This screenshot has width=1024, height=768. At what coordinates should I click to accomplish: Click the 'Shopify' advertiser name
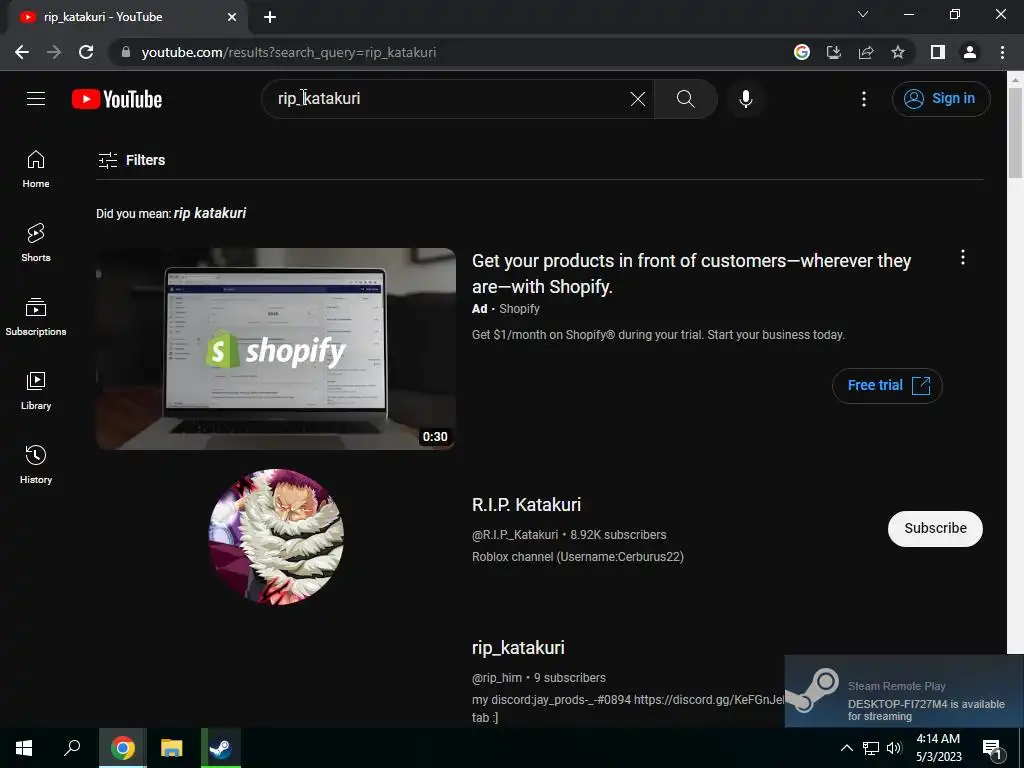(519, 309)
